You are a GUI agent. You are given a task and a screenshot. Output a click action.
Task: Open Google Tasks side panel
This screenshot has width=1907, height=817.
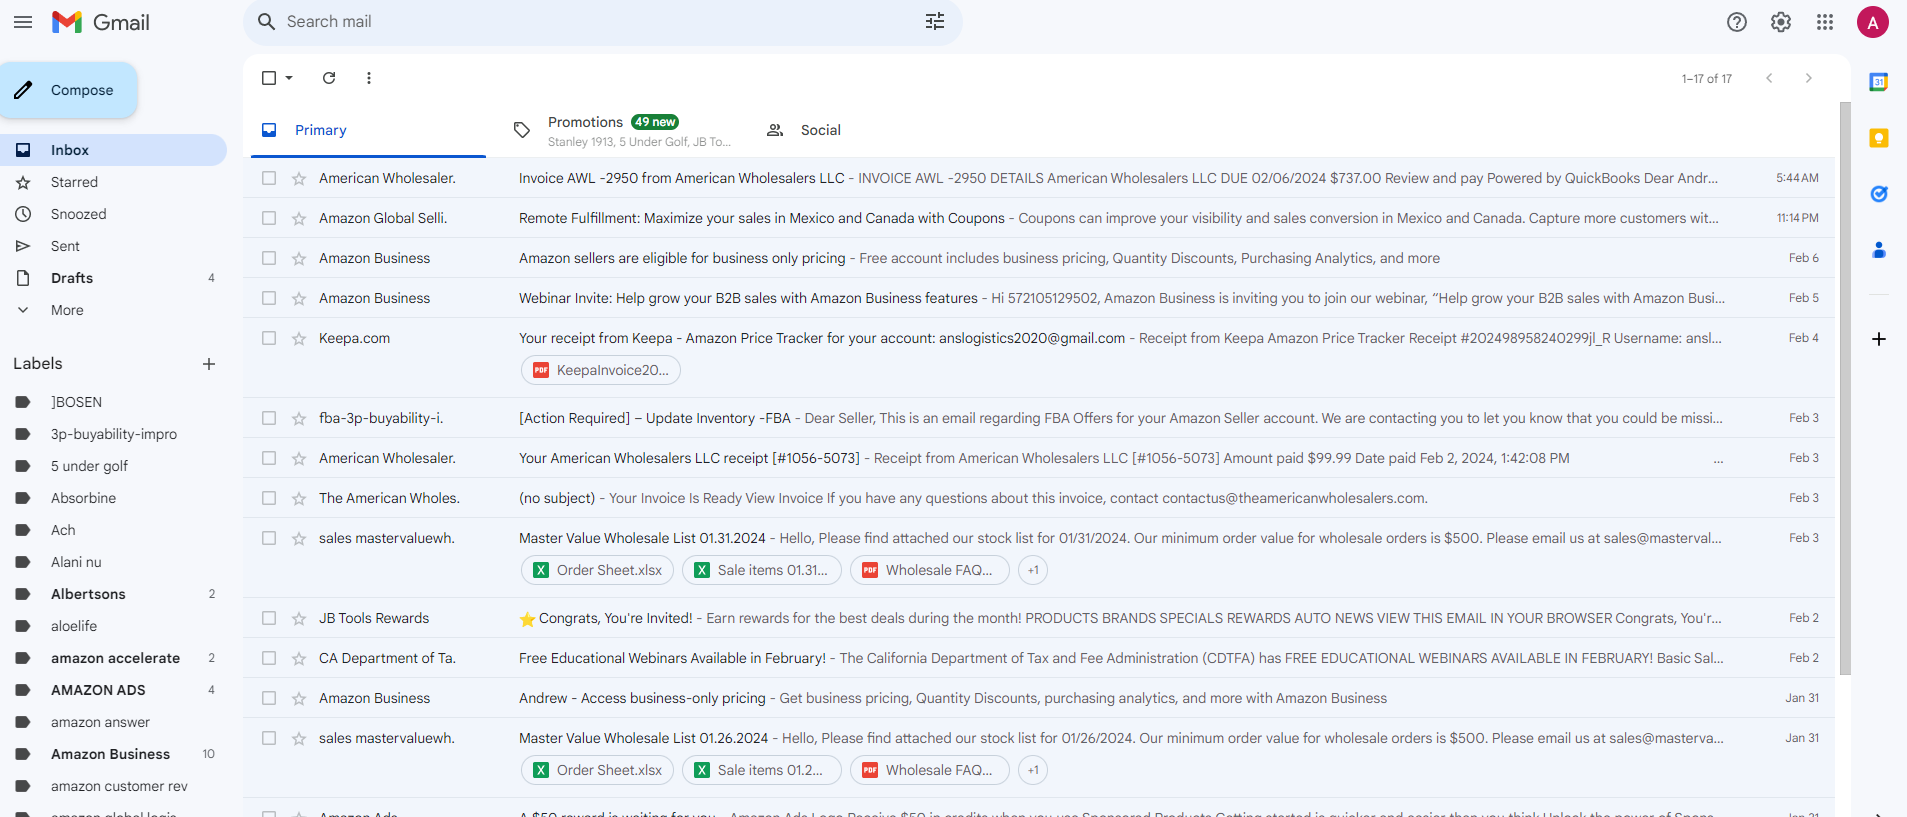click(1879, 194)
